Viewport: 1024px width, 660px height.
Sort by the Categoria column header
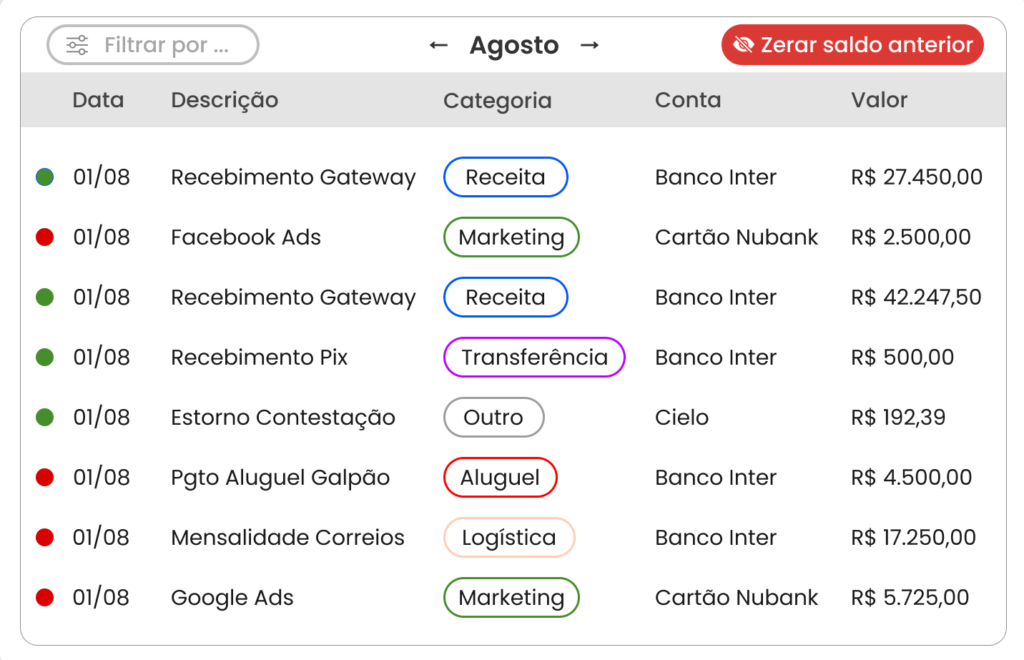(x=498, y=101)
